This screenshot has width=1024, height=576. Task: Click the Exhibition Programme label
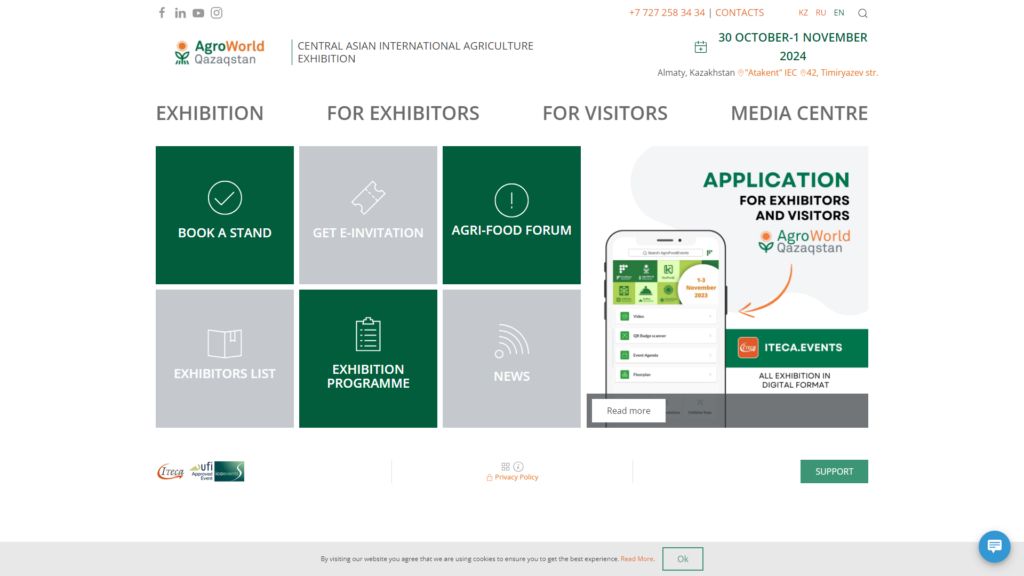pyautogui.click(x=368, y=376)
